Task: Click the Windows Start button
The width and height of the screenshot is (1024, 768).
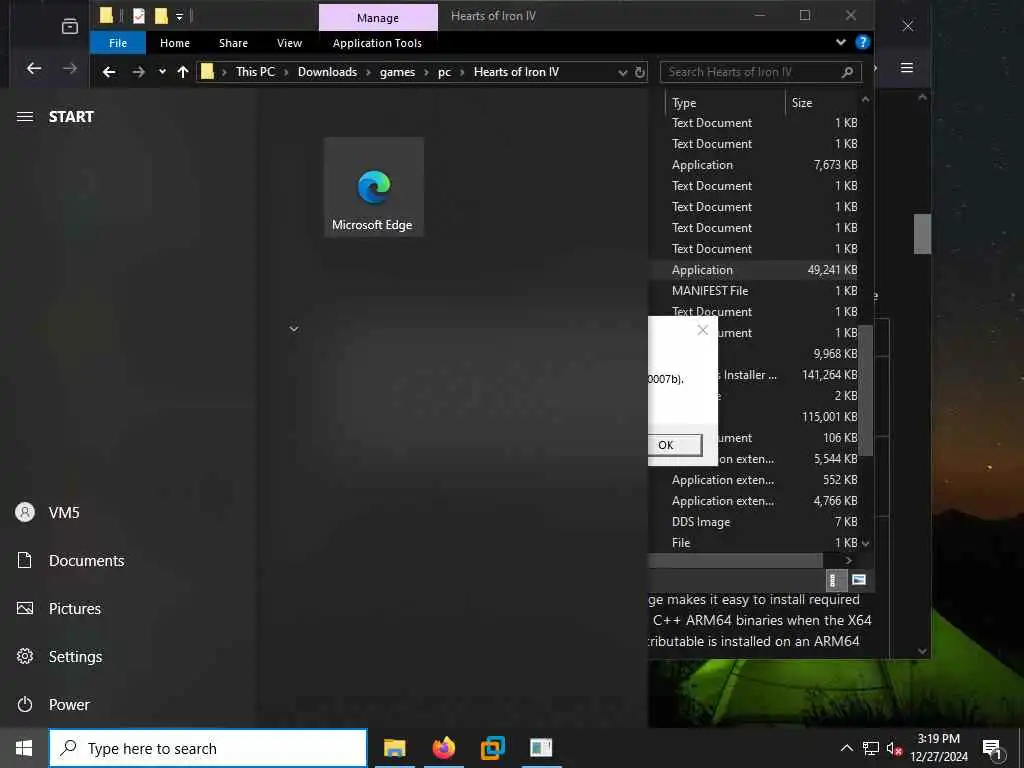Action: (x=24, y=748)
